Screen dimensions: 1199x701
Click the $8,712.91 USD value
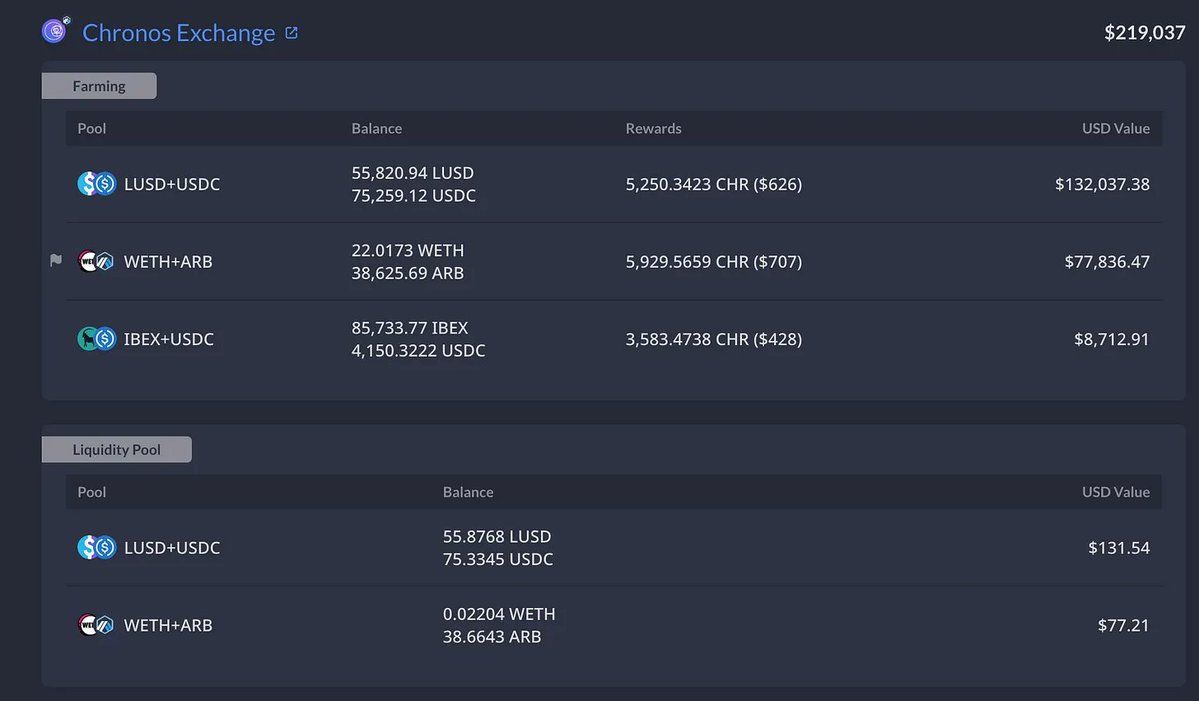(x=1112, y=339)
